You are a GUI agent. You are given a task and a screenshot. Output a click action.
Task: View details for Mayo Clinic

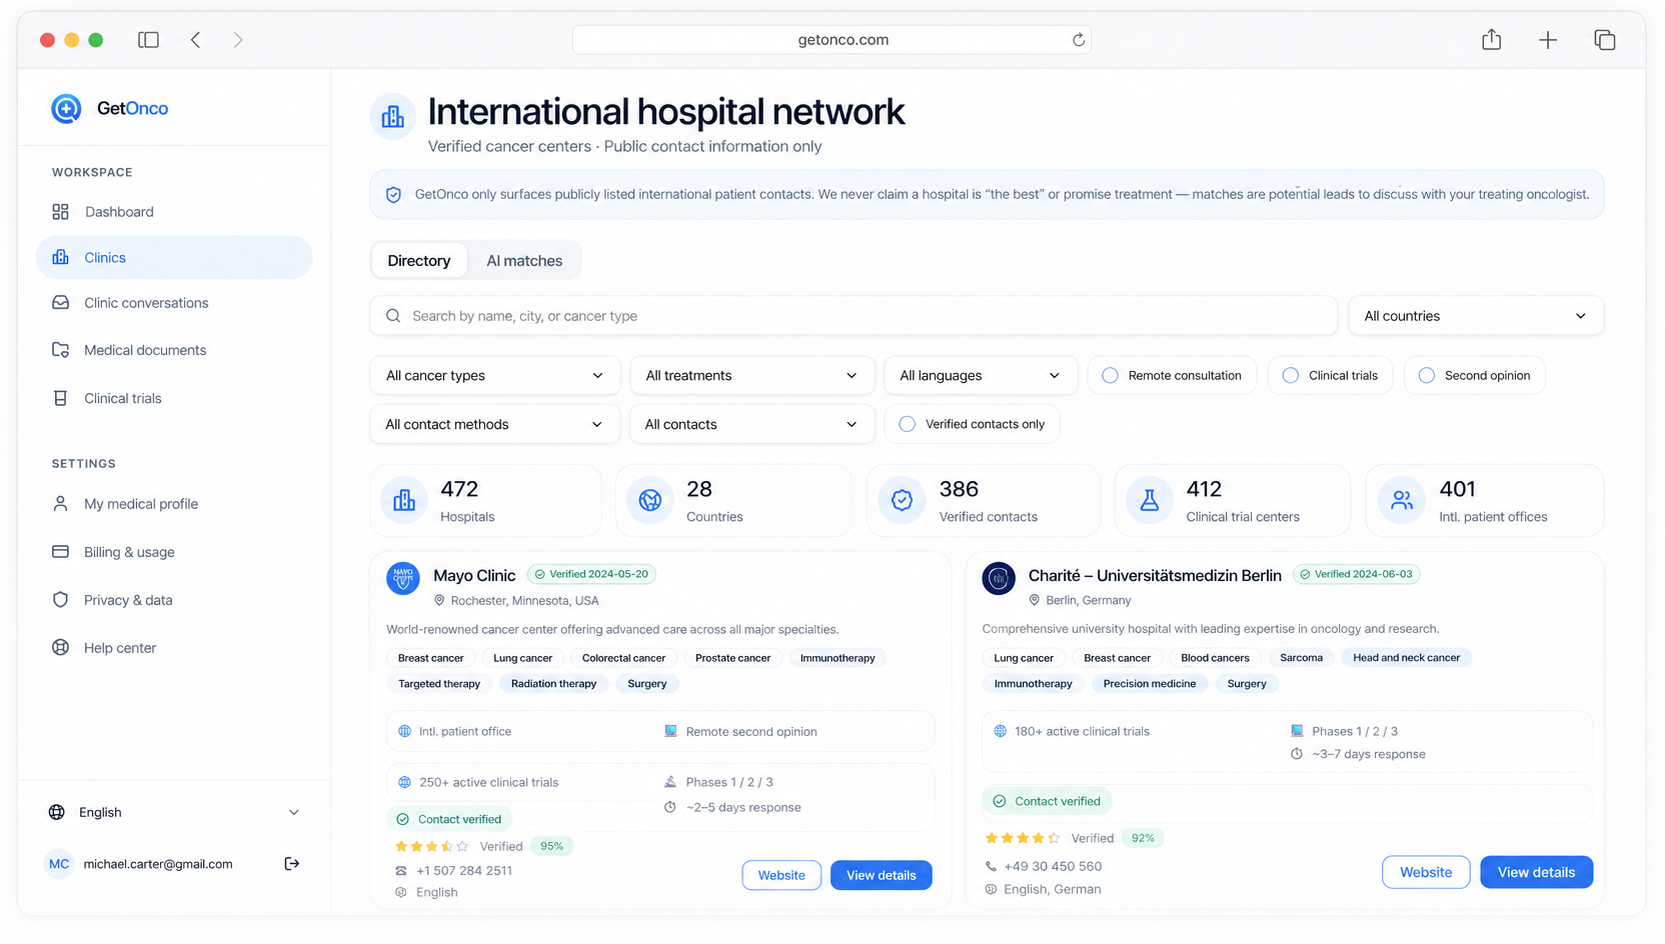pos(881,875)
